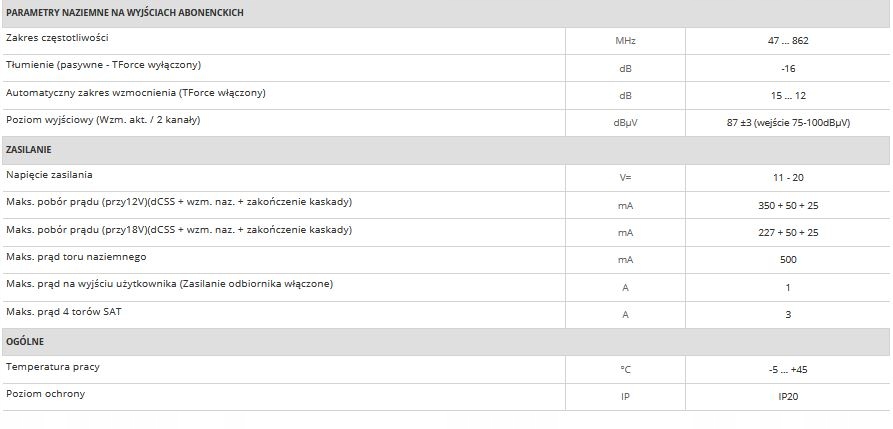The image size is (893, 429).
Task: Click the "ZASILANIE" section header
Action: 28,149
